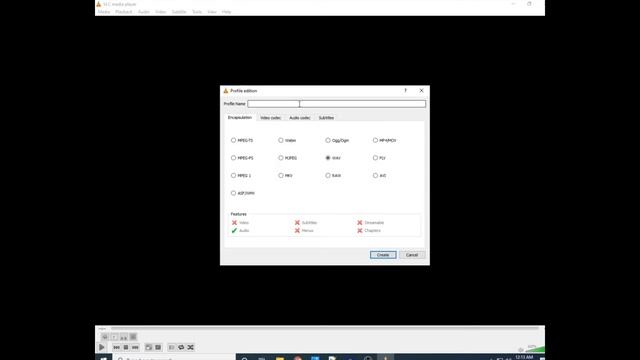Switch to the Video codec tab
The width and height of the screenshot is (640, 360).
pyautogui.click(x=271, y=118)
